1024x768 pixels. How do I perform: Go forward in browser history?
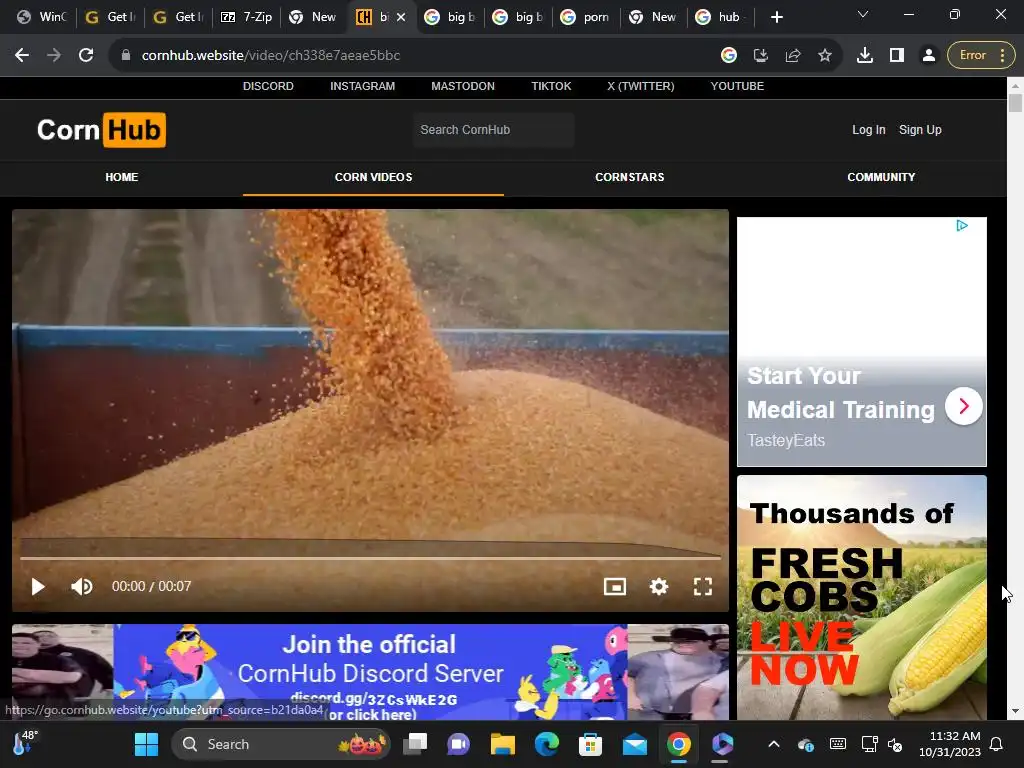click(54, 56)
